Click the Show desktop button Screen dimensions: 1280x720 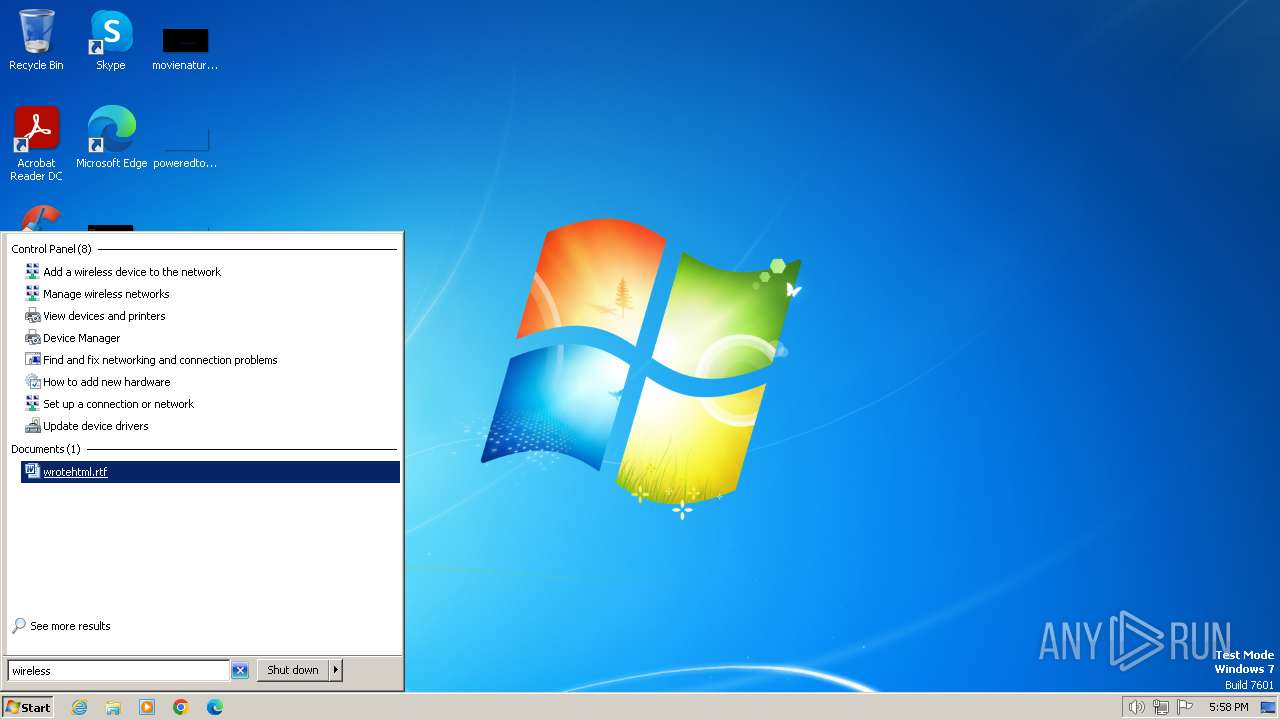(1268, 707)
